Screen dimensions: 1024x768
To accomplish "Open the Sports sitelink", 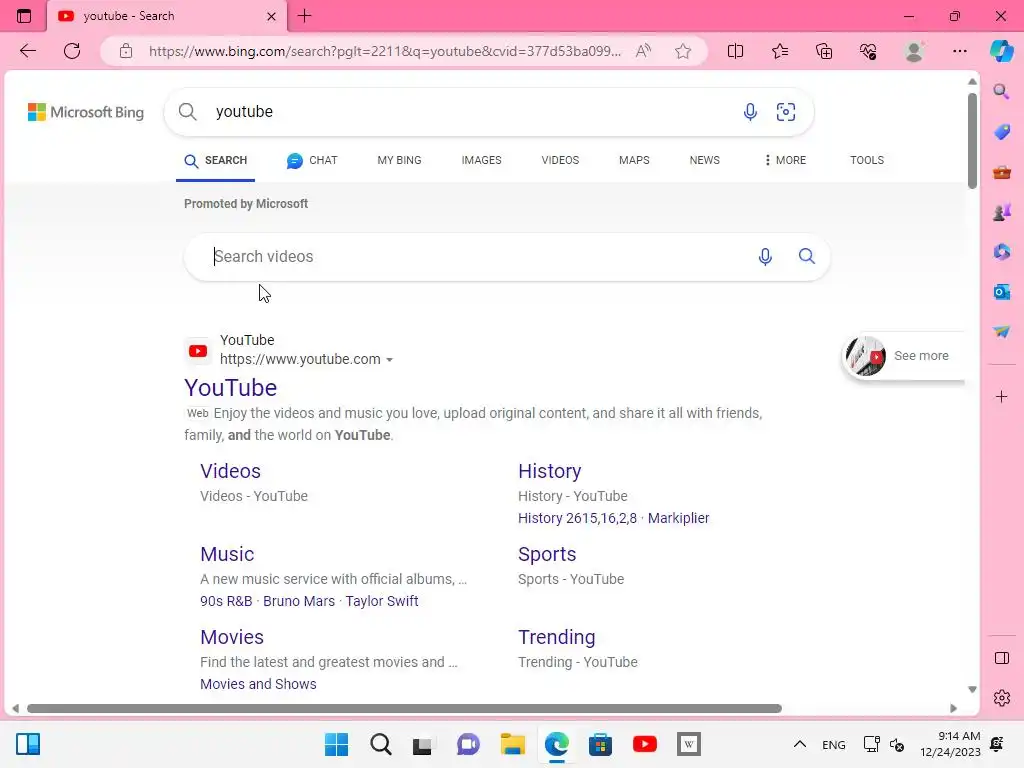I will [547, 554].
